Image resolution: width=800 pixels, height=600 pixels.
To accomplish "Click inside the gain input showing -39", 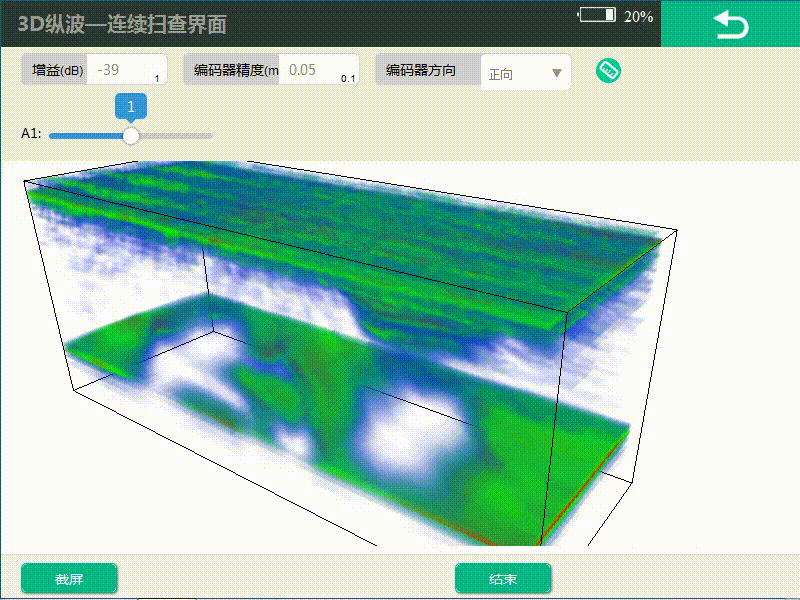I will point(120,71).
